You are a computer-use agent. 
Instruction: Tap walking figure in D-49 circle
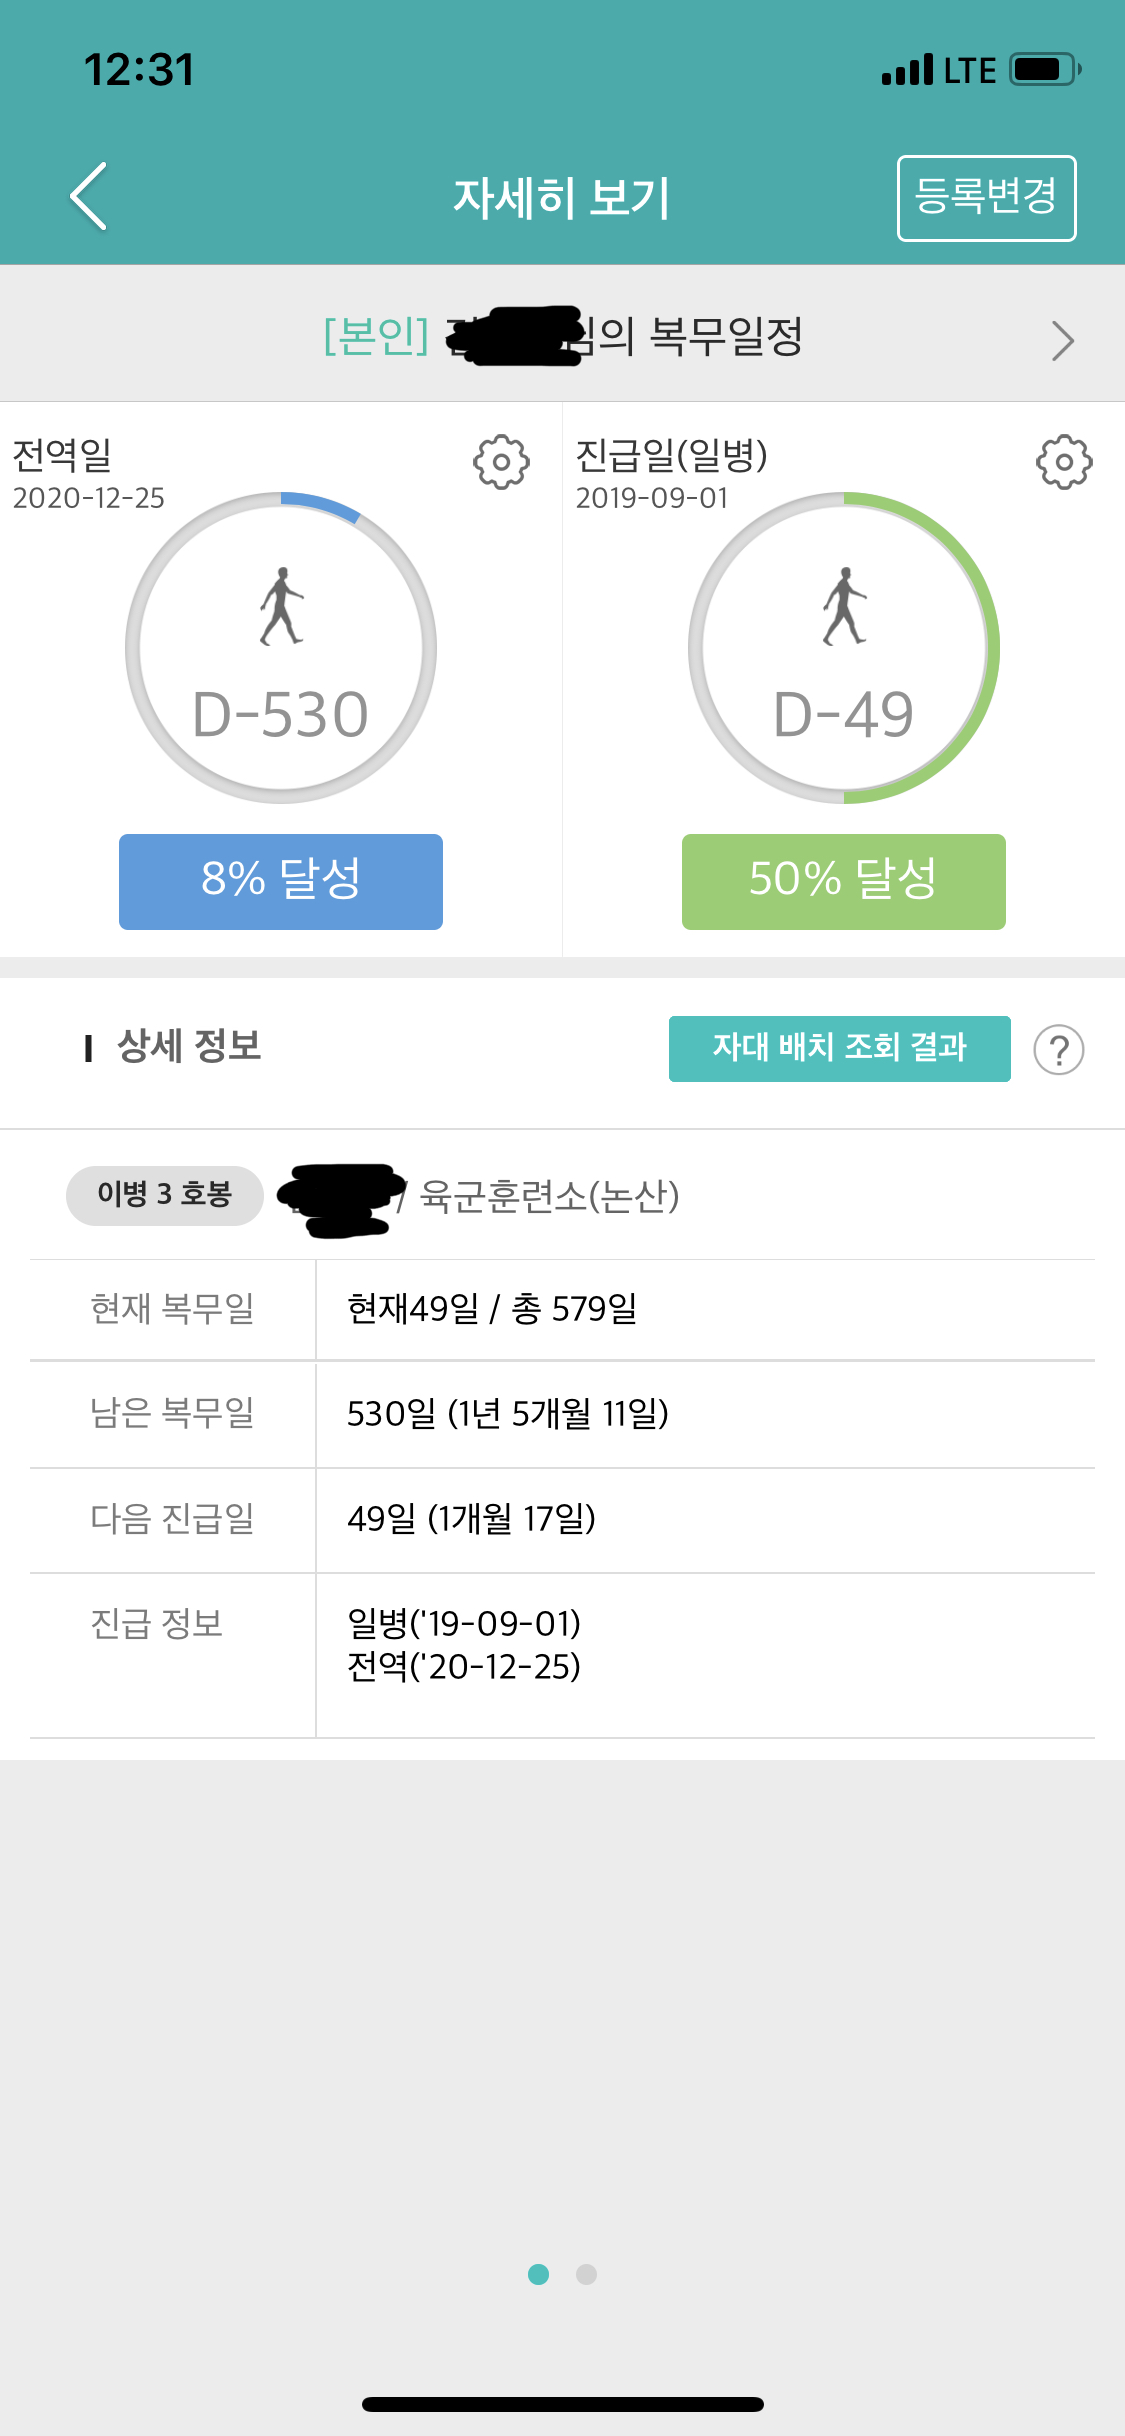844,607
